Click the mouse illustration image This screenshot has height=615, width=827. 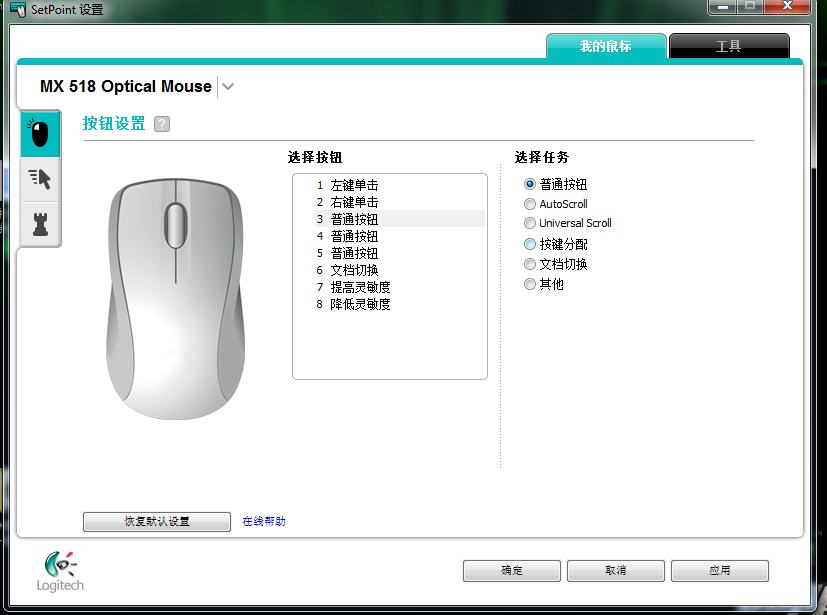click(176, 299)
